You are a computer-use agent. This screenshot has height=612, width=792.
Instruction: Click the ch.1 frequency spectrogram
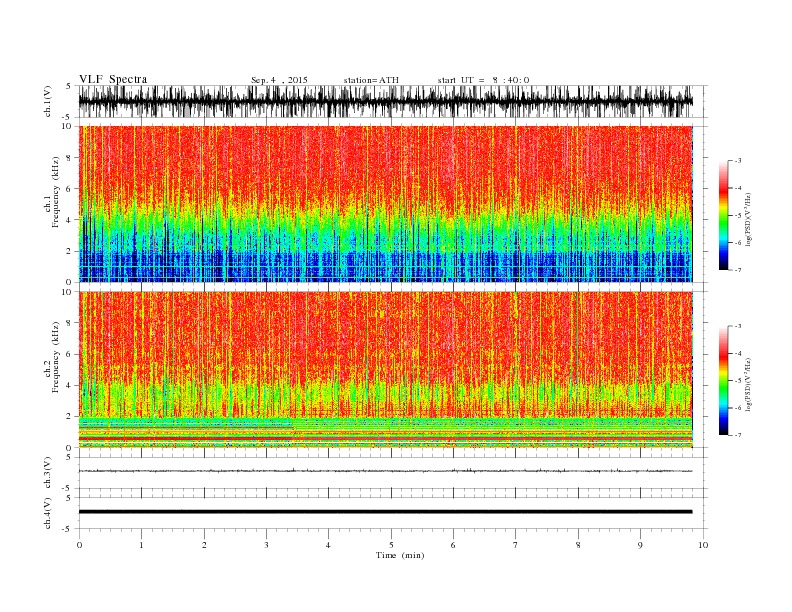[385, 204]
